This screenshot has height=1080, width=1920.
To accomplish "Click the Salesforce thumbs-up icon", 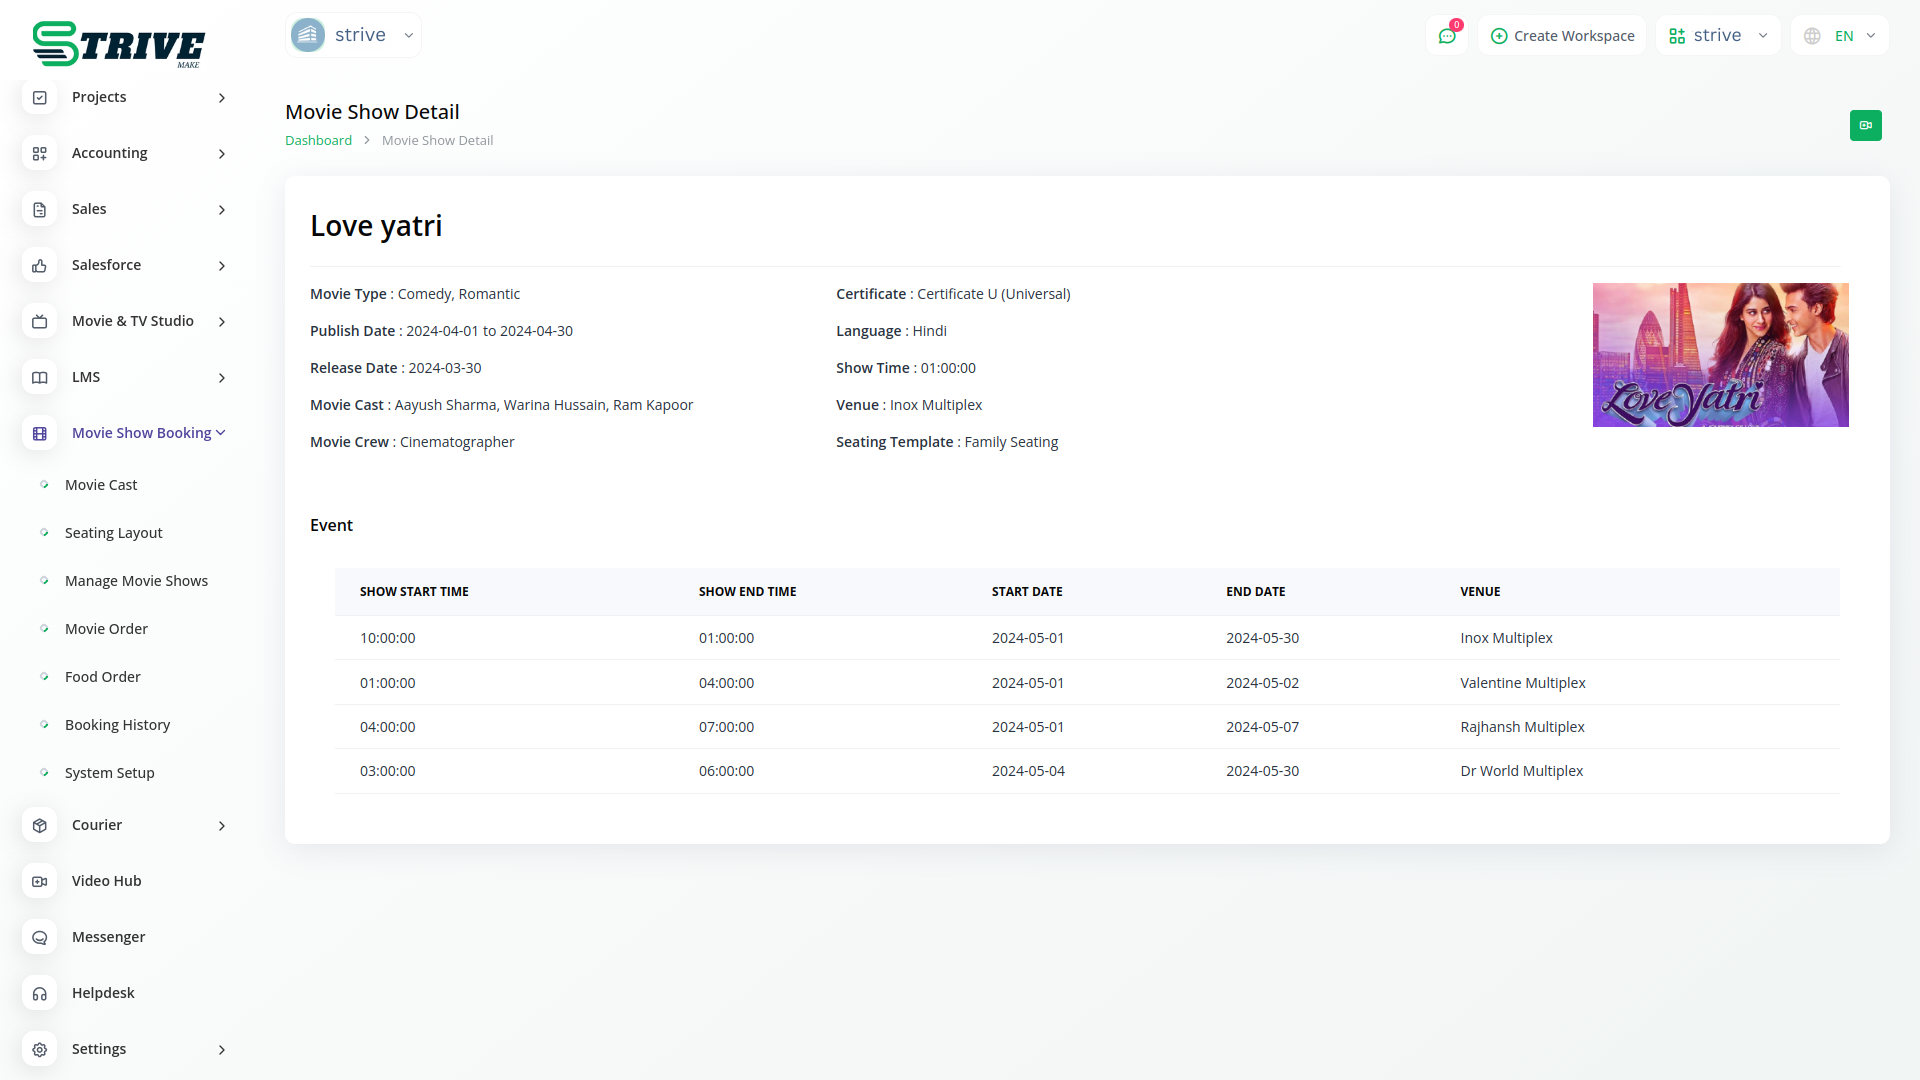I will pos(40,265).
